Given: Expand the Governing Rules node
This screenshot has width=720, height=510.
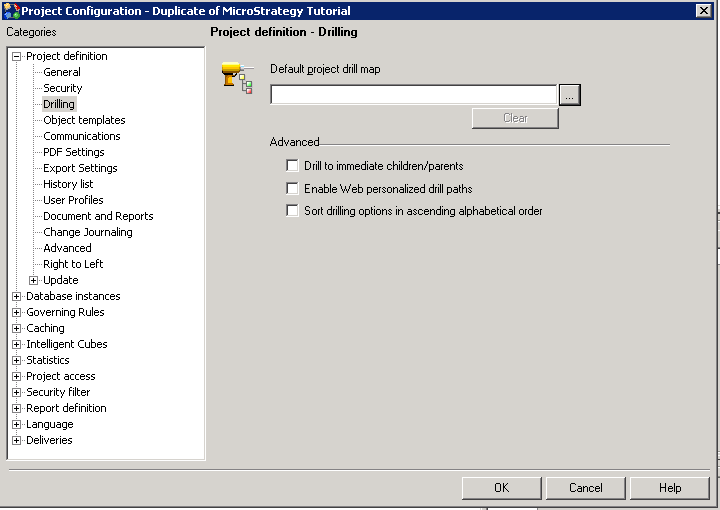Looking at the screenshot, I should (x=17, y=313).
